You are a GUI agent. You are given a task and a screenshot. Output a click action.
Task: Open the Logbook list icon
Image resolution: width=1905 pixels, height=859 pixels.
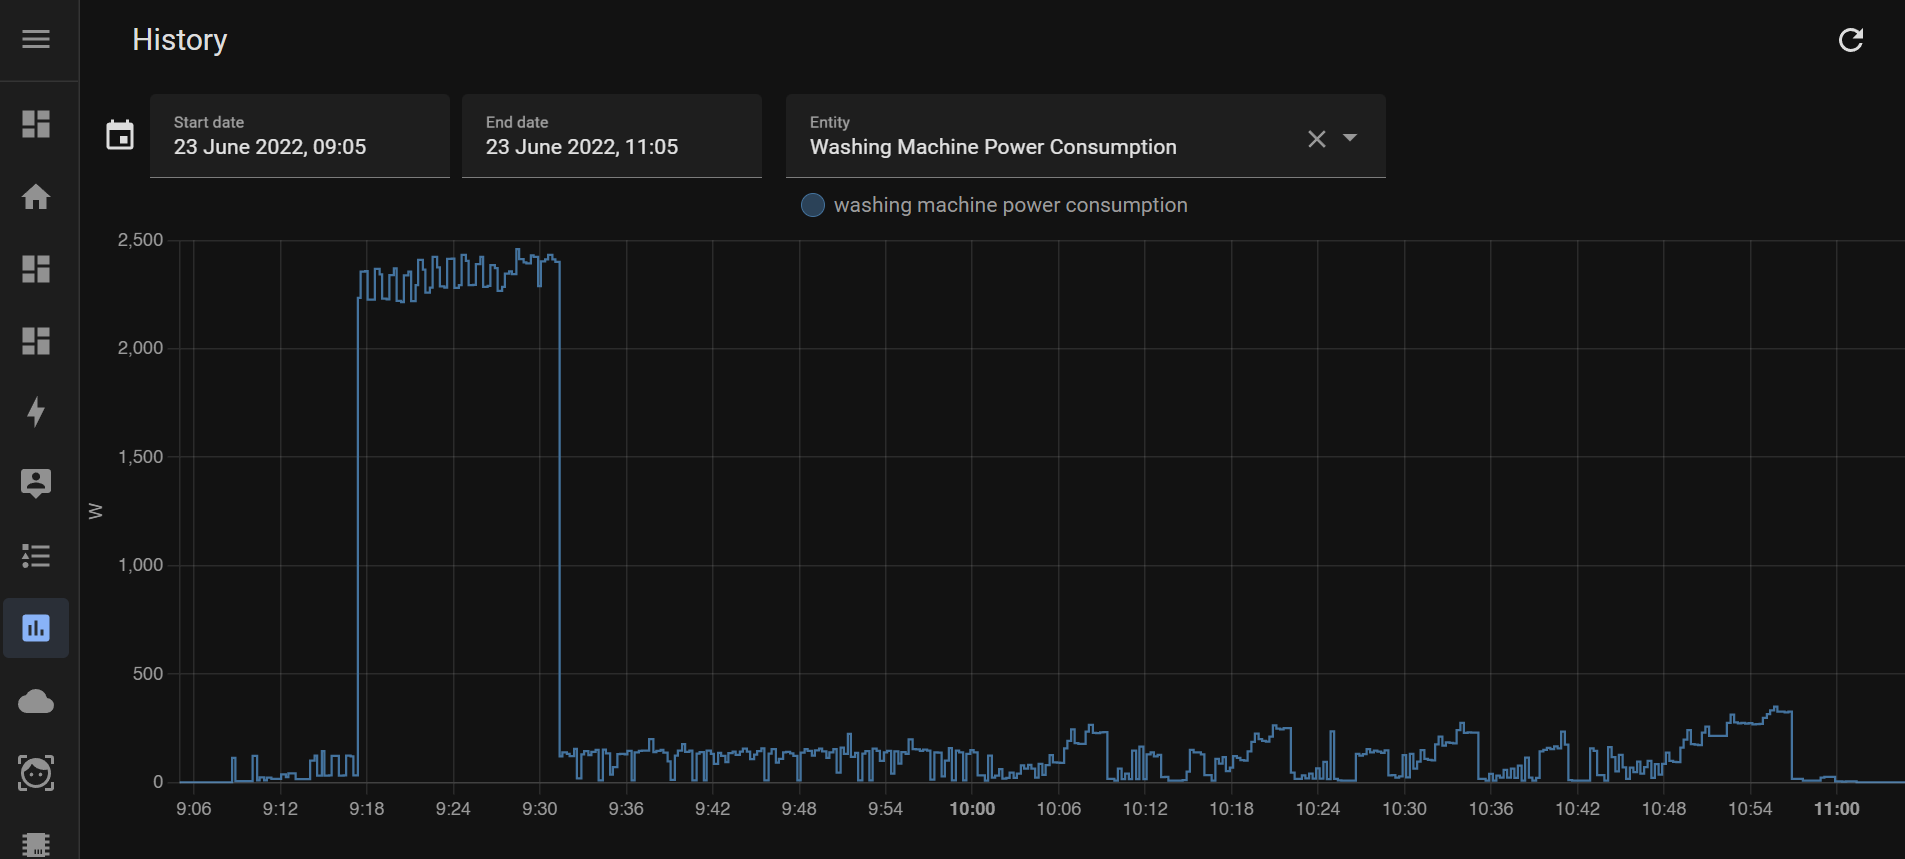tap(36, 556)
